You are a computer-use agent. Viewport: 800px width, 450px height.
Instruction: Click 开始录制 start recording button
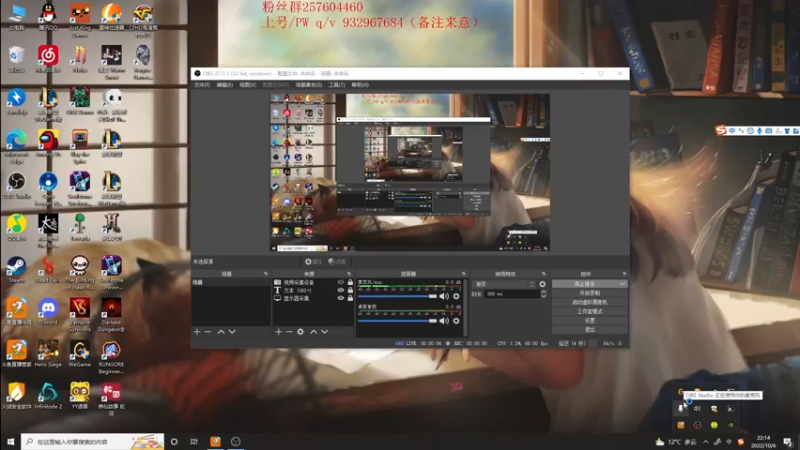590,293
